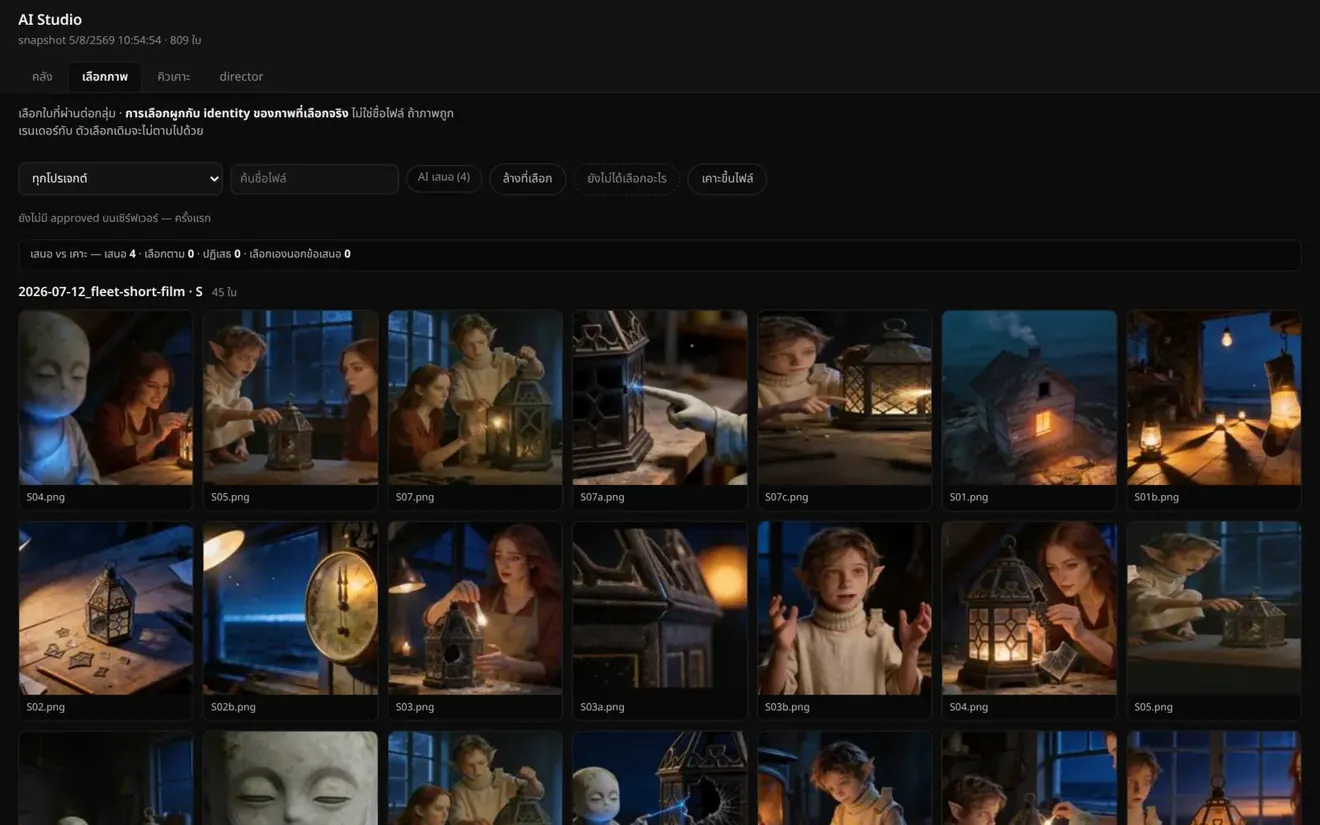Image resolution: width=1320 pixels, height=825 pixels.
Task: Click the AI Studio title
Action: point(50,19)
